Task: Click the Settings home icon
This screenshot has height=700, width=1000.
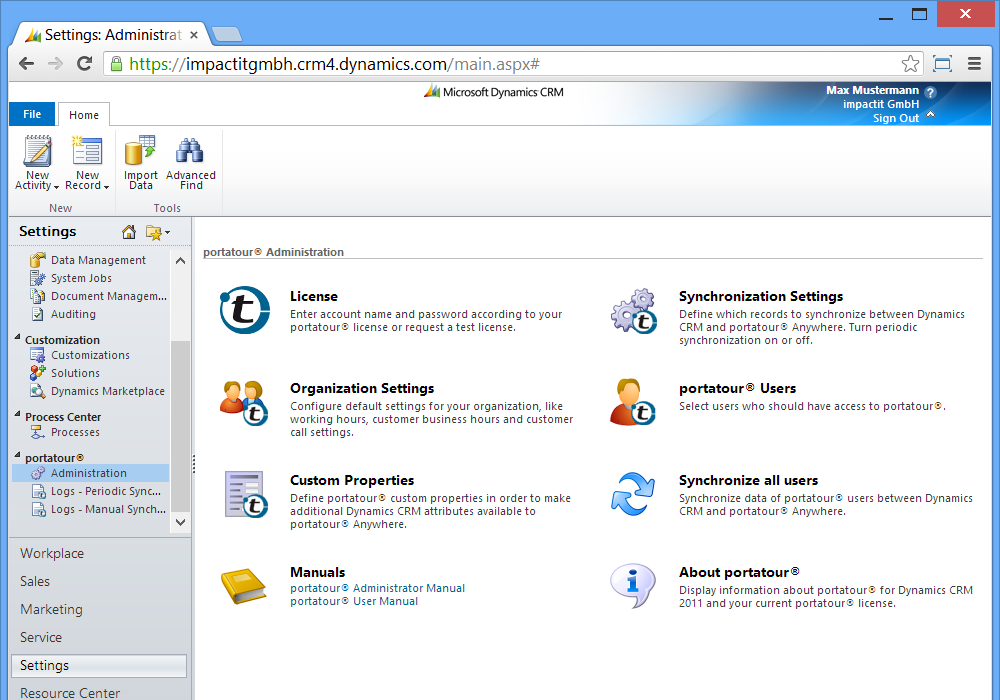Action: pos(129,232)
